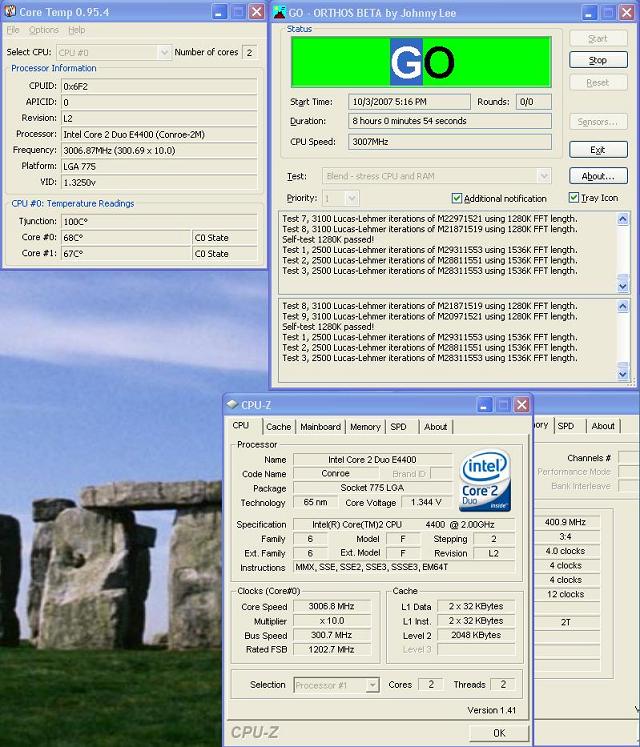This screenshot has height=747, width=640.
Task: Switch to the About tab in front CPU-Z
Action: 436,427
